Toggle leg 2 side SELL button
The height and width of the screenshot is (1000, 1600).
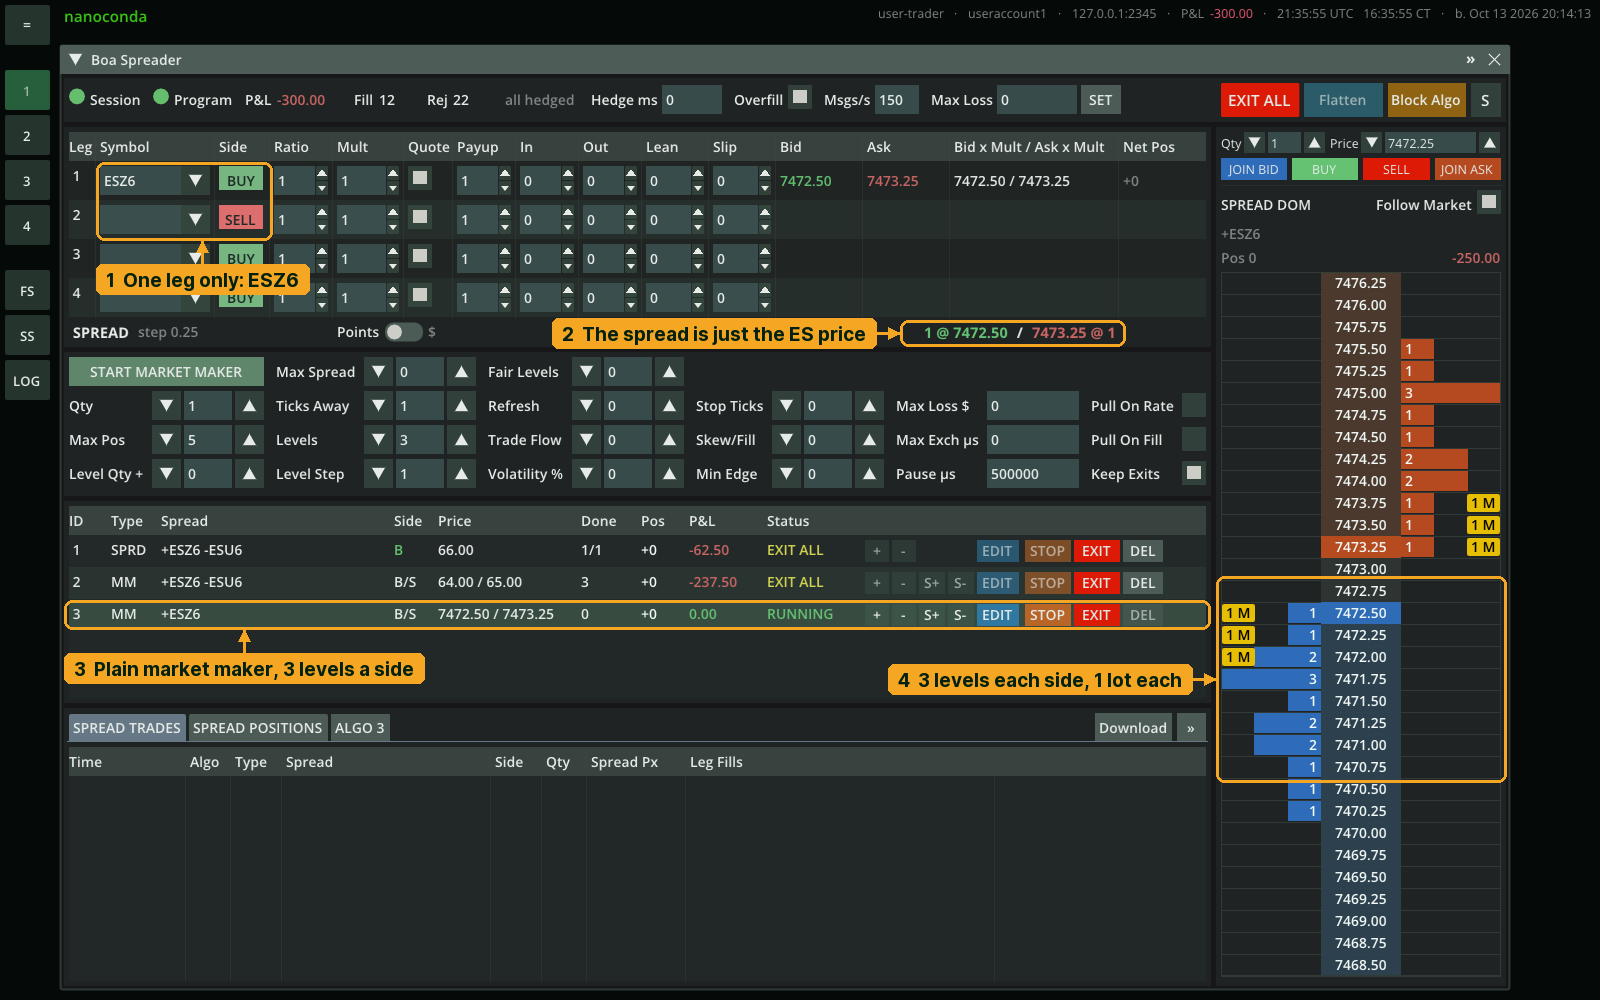tap(240, 220)
